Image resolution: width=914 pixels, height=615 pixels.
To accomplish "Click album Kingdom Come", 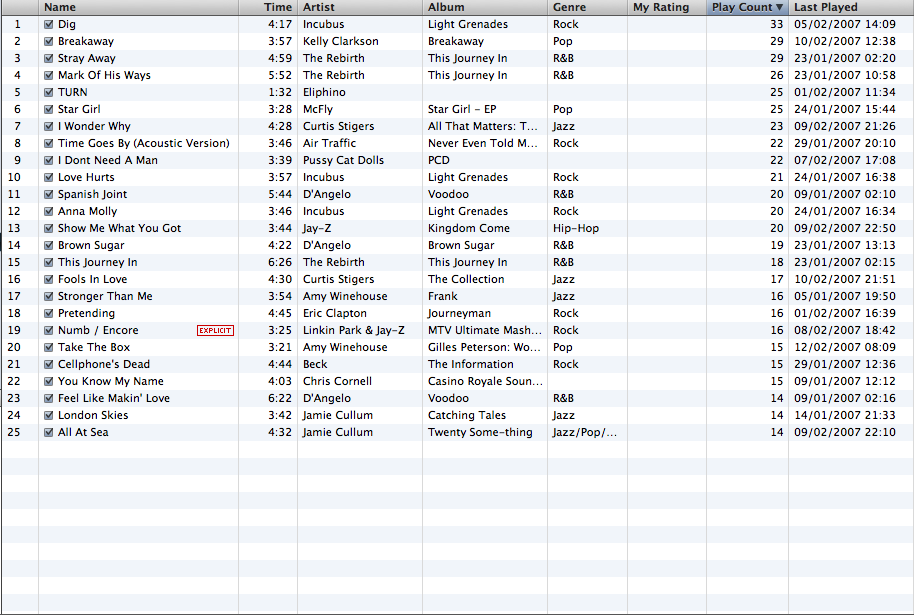I will [x=469, y=228].
